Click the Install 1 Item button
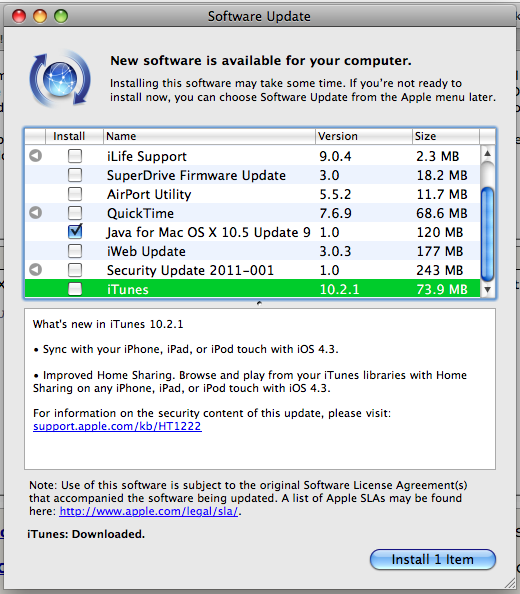520x594 pixels. (x=433, y=560)
